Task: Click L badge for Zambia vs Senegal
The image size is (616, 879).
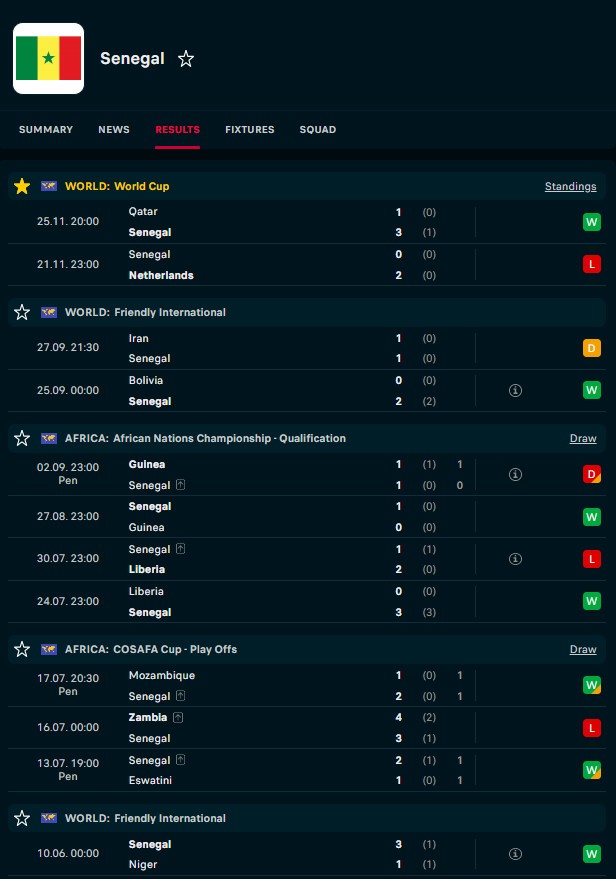Action: (x=591, y=728)
